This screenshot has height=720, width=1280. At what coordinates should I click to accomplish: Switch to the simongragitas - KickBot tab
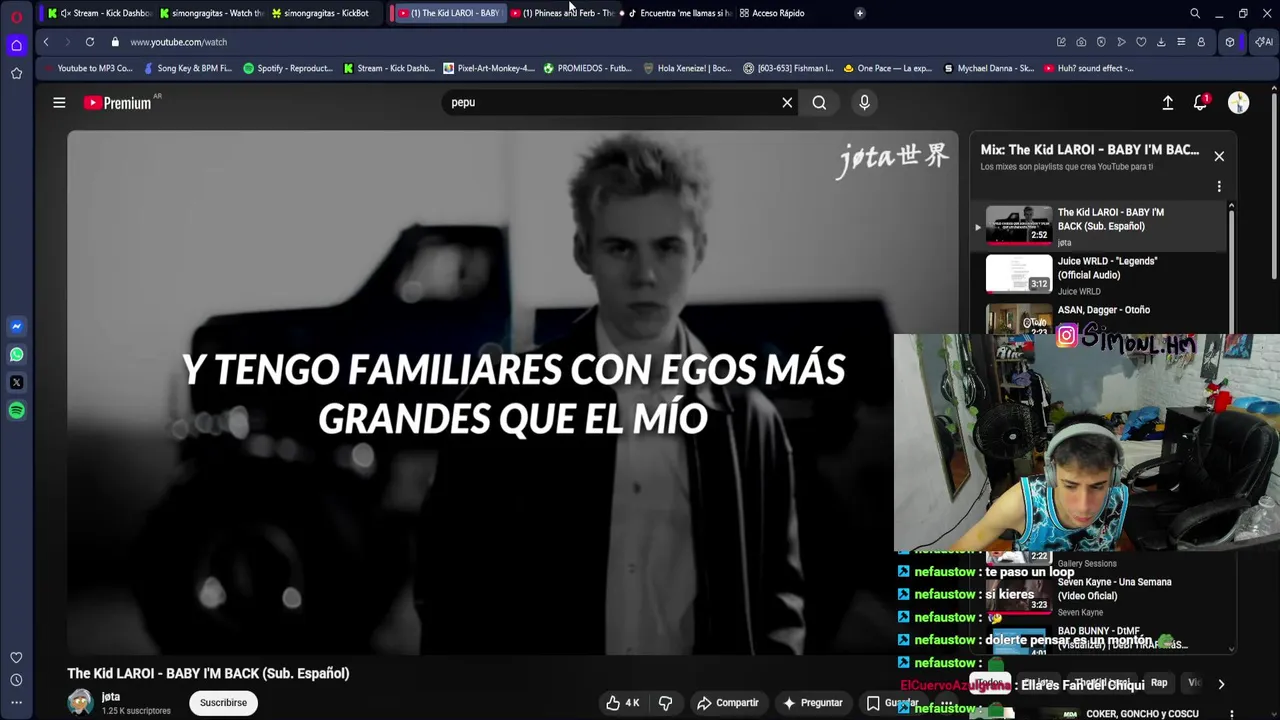(x=323, y=13)
